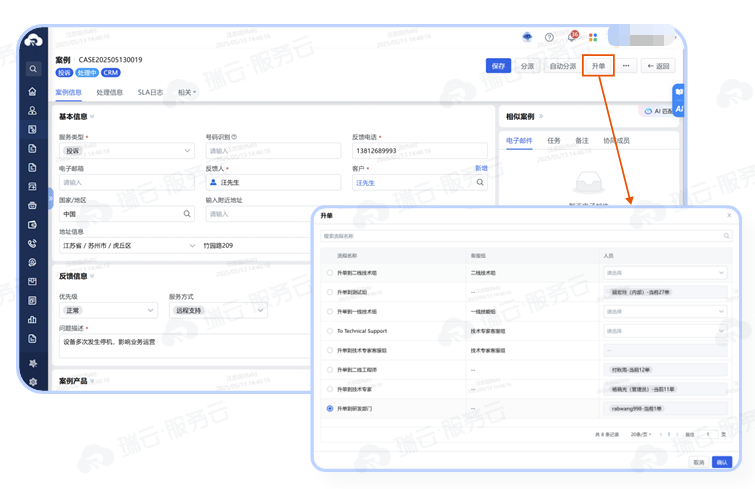Open the colorful app grid icon

(593, 38)
